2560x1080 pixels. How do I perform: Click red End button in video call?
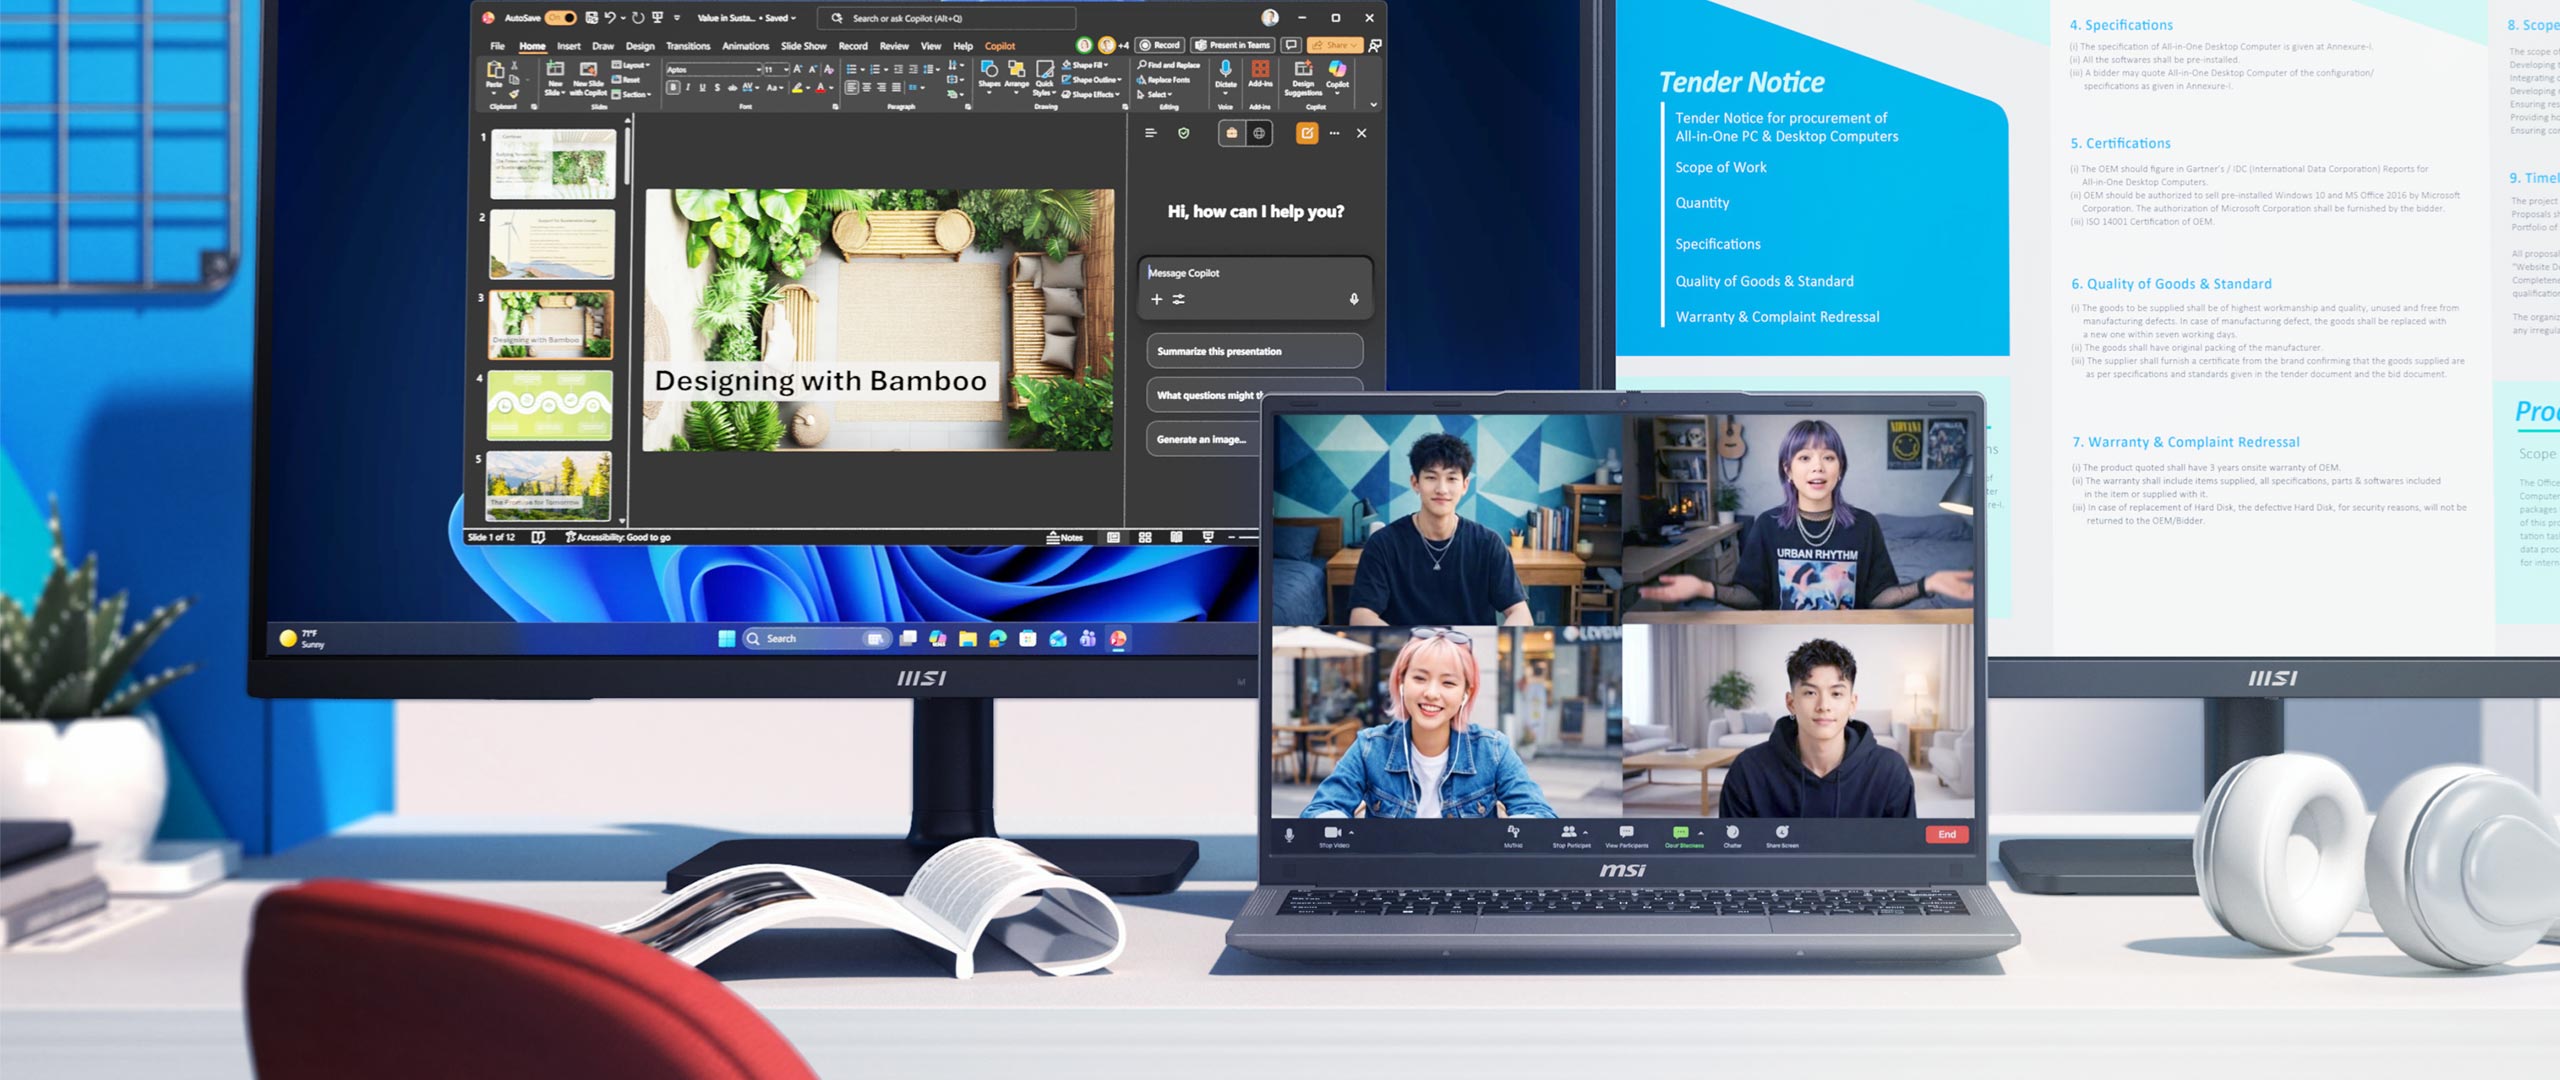point(1947,835)
